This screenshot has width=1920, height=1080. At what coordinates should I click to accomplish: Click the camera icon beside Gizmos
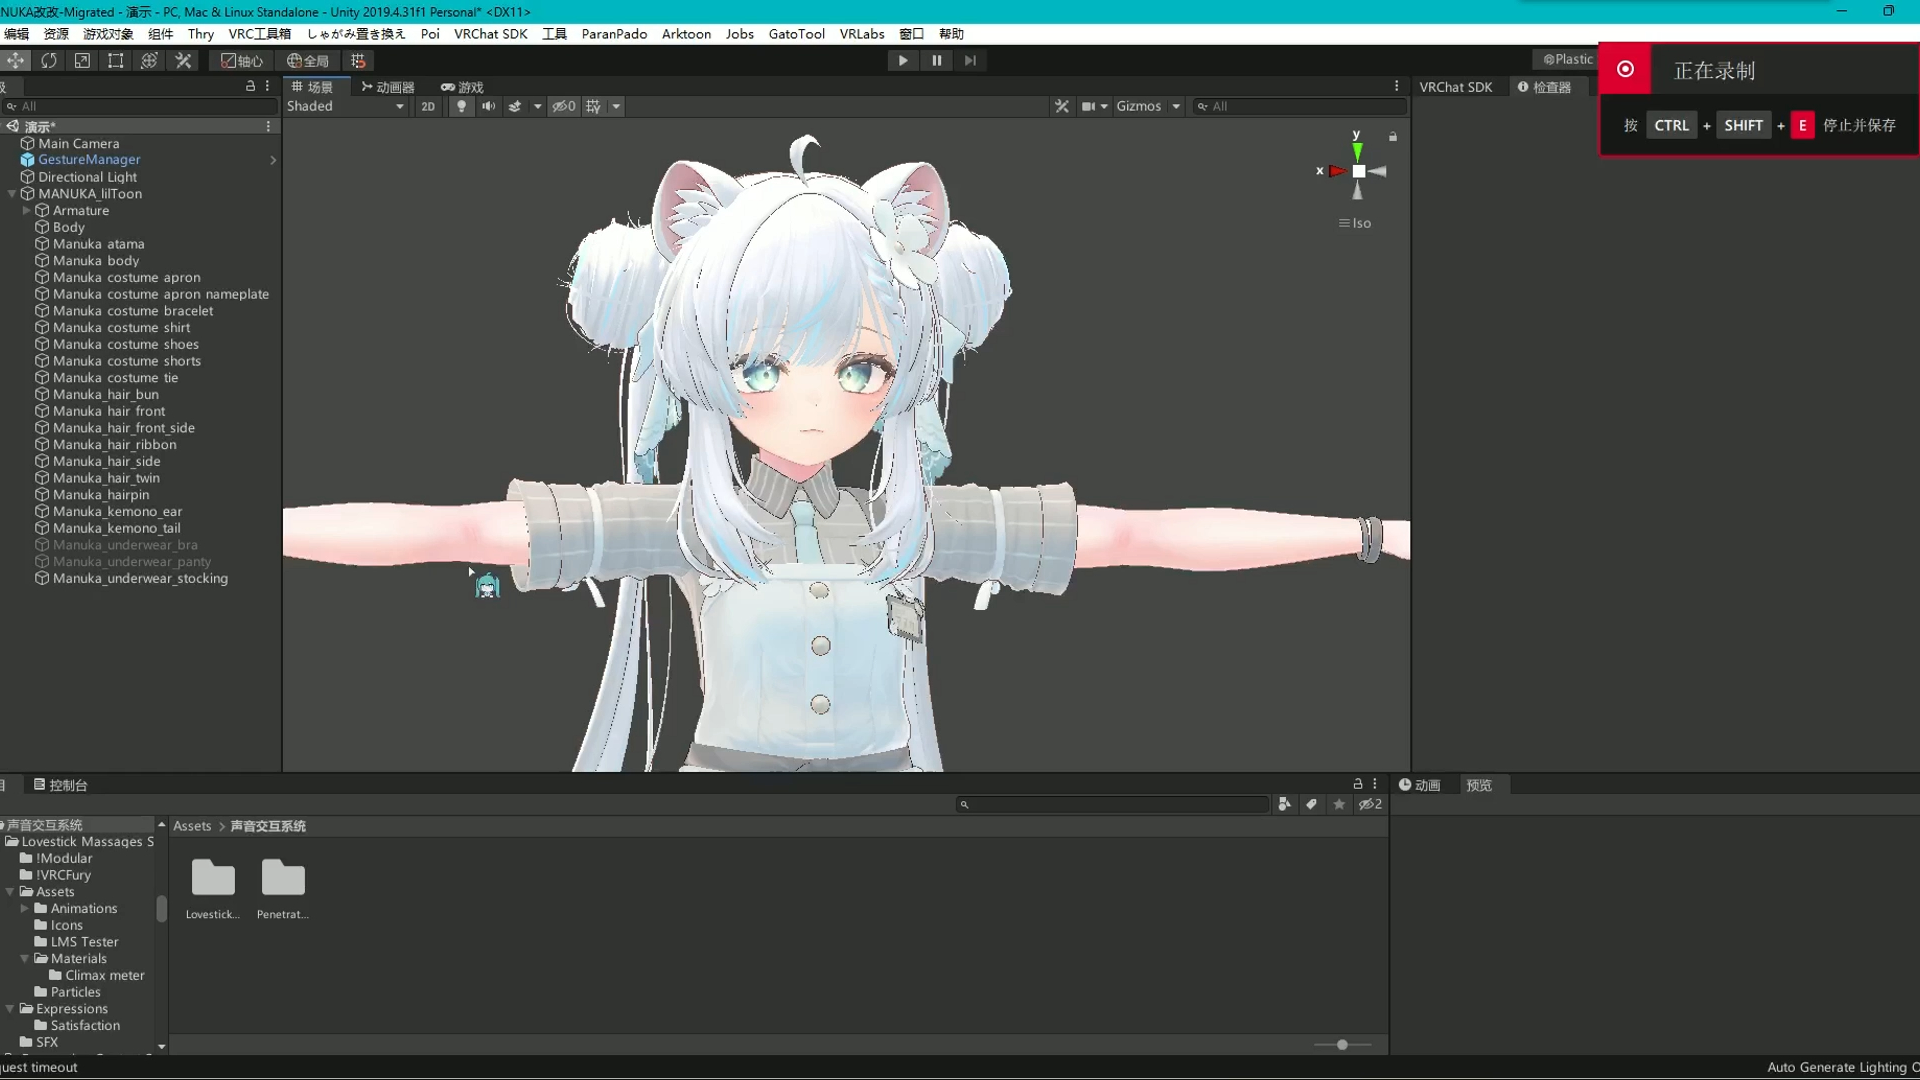1089,106
